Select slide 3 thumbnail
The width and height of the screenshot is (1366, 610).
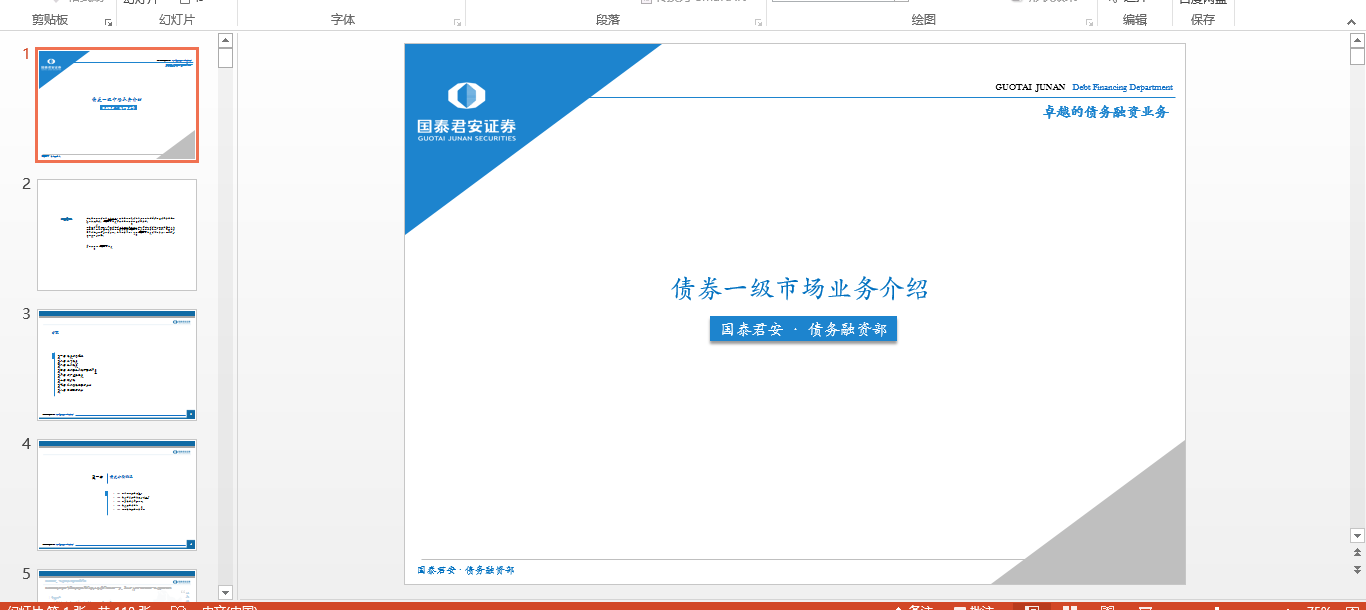pos(117,365)
